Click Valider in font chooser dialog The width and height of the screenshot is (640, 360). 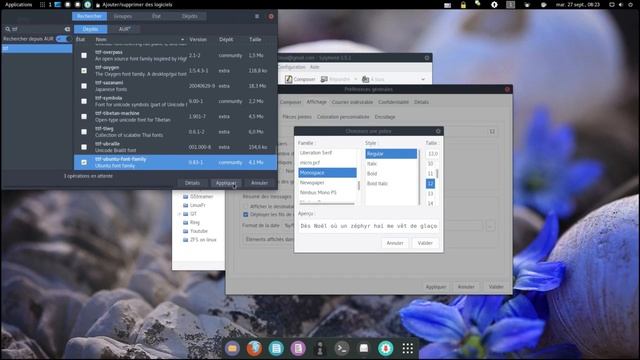[x=425, y=243]
